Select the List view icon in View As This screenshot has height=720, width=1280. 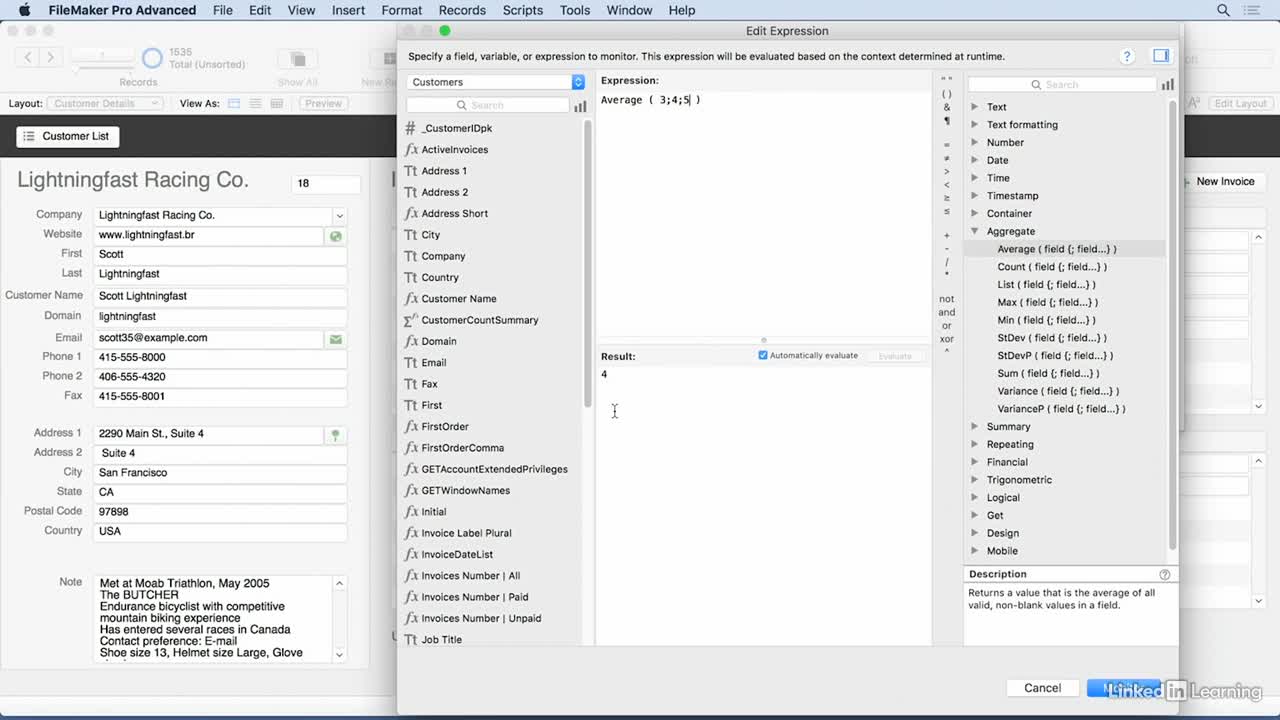(256, 103)
